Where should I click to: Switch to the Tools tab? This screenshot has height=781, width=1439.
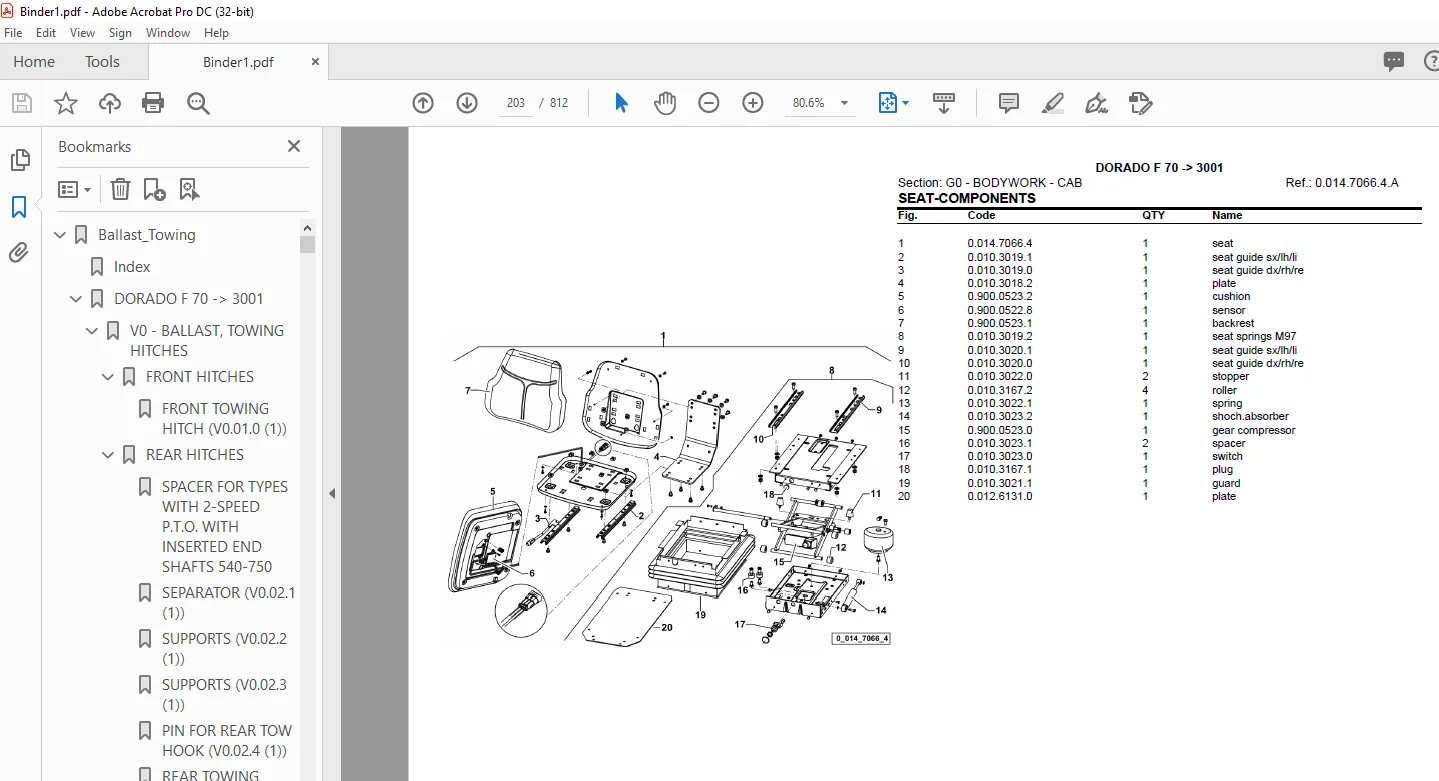point(102,61)
